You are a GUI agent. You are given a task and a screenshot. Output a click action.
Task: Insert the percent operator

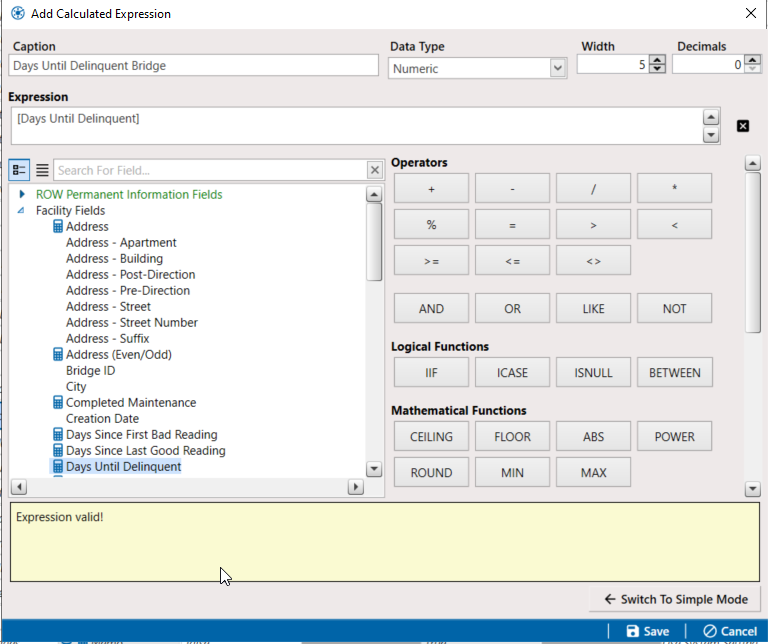tap(431, 224)
